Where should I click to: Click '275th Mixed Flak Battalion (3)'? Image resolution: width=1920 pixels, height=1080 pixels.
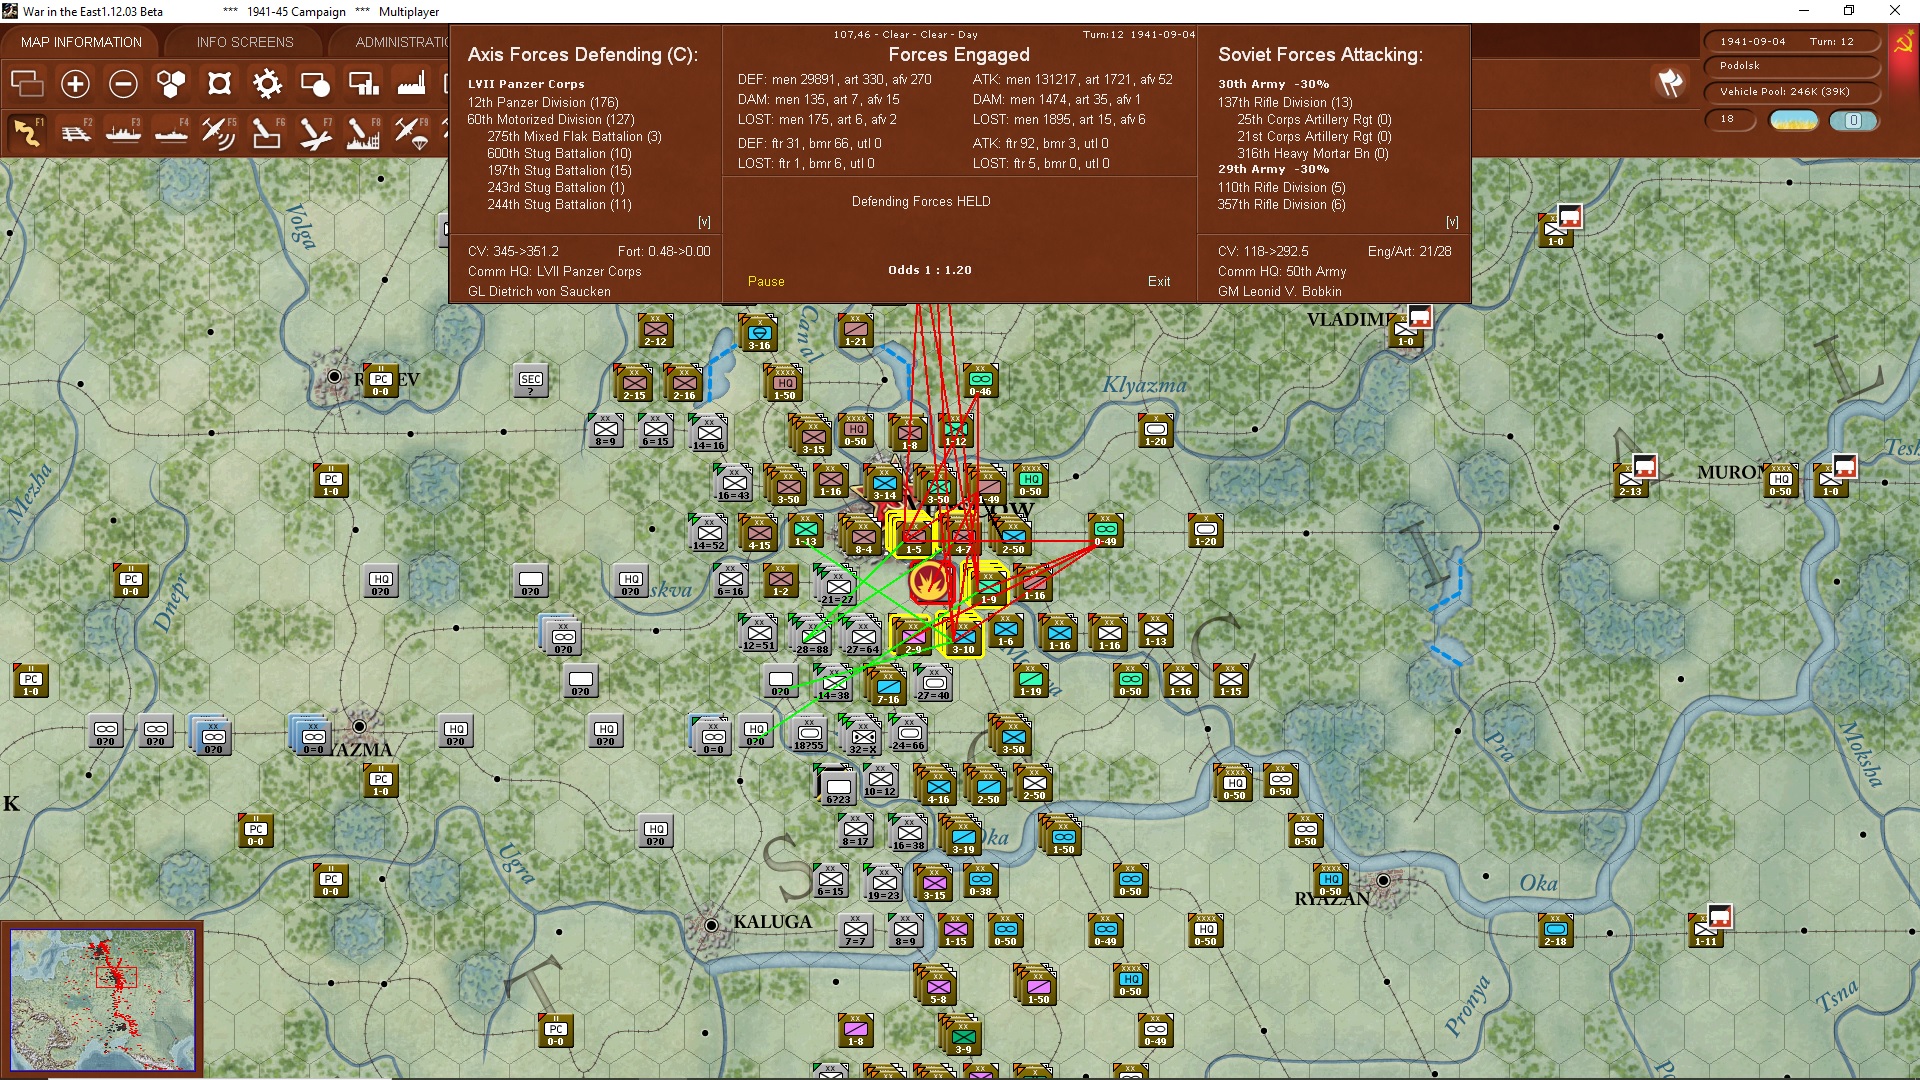pyautogui.click(x=574, y=136)
